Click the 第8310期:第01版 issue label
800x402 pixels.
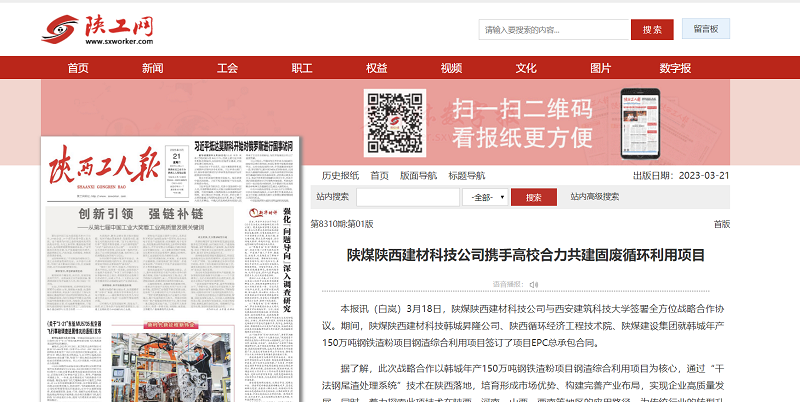pyautogui.click(x=342, y=224)
